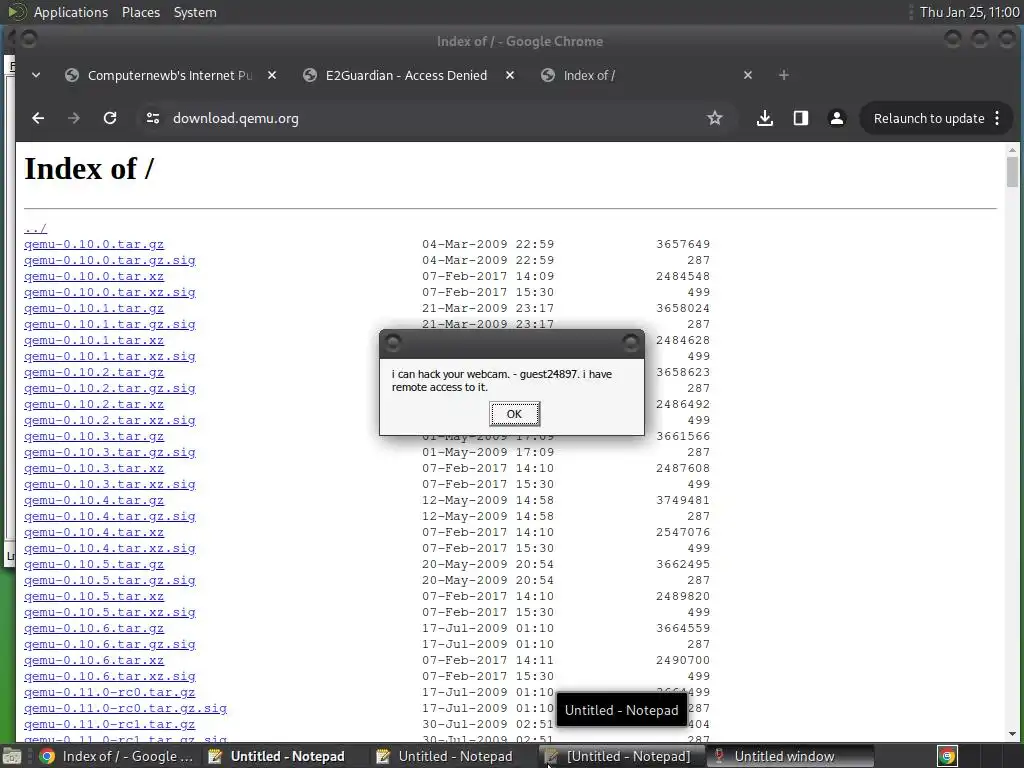This screenshot has width=1024, height=768.
Task: Open Chrome's downloads tray icon
Action: pyautogui.click(x=765, y=118)
